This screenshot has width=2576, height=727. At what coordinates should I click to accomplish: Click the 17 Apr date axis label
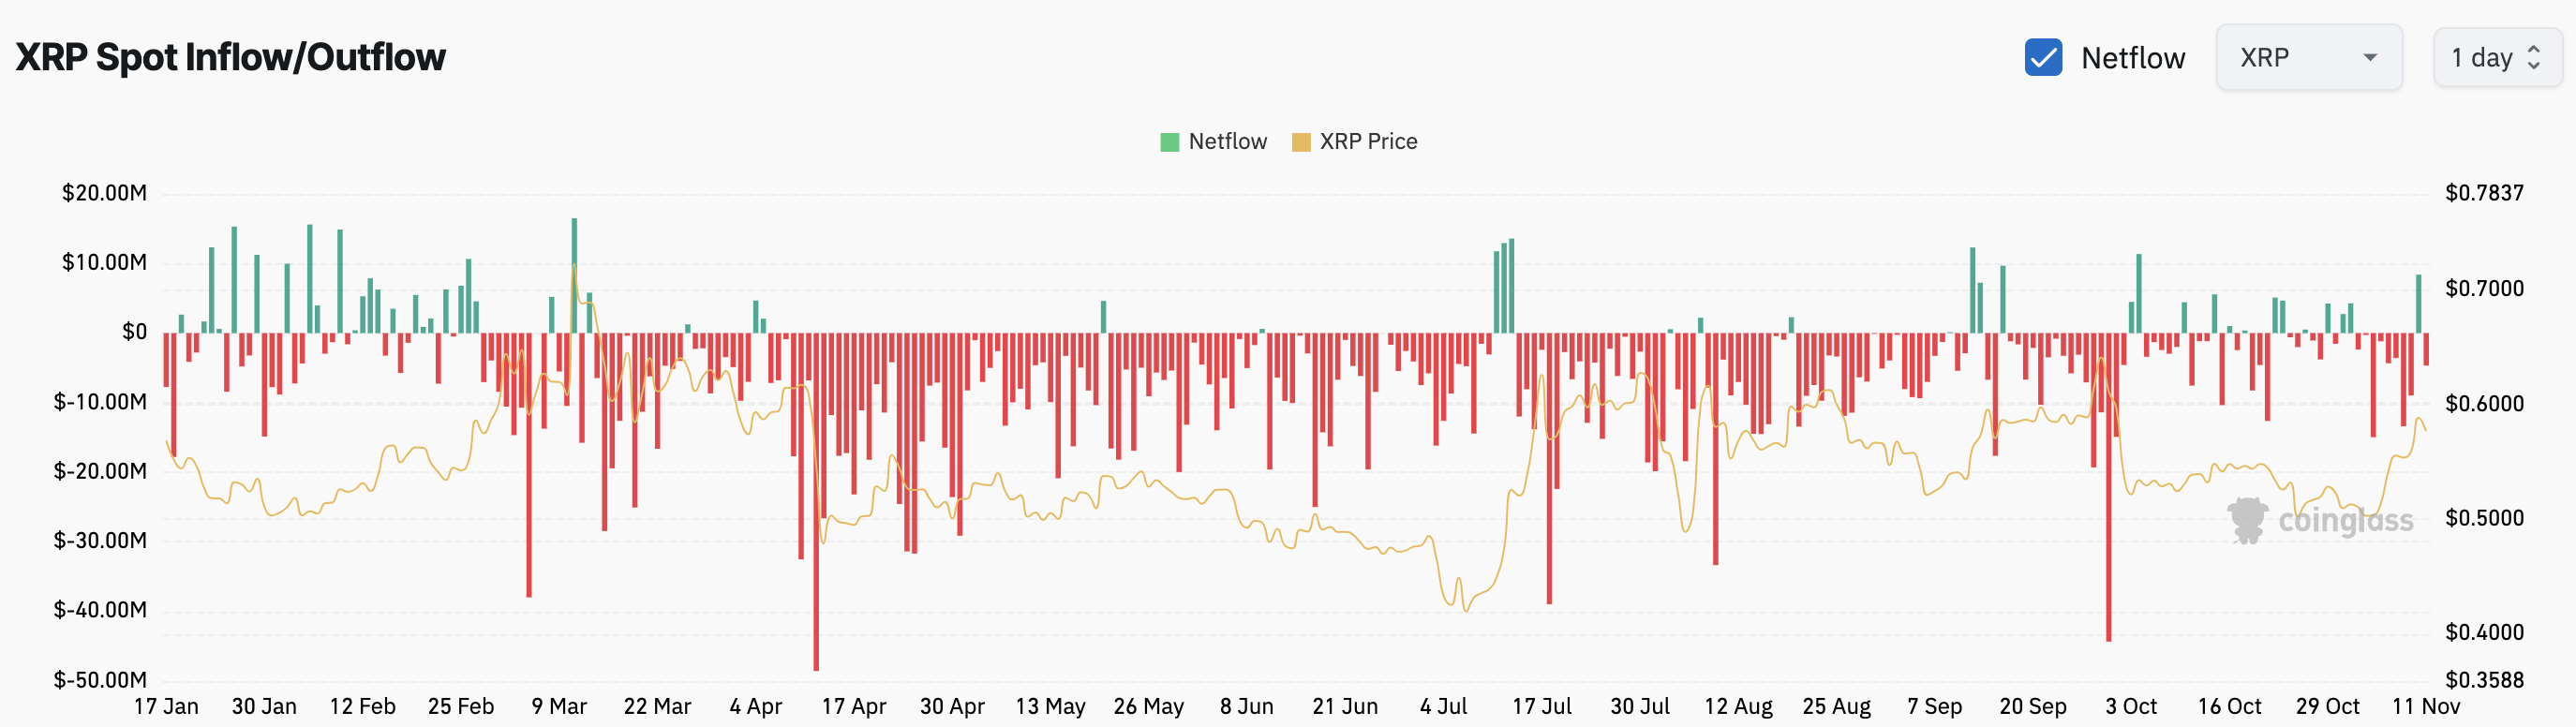pos(853,706)
